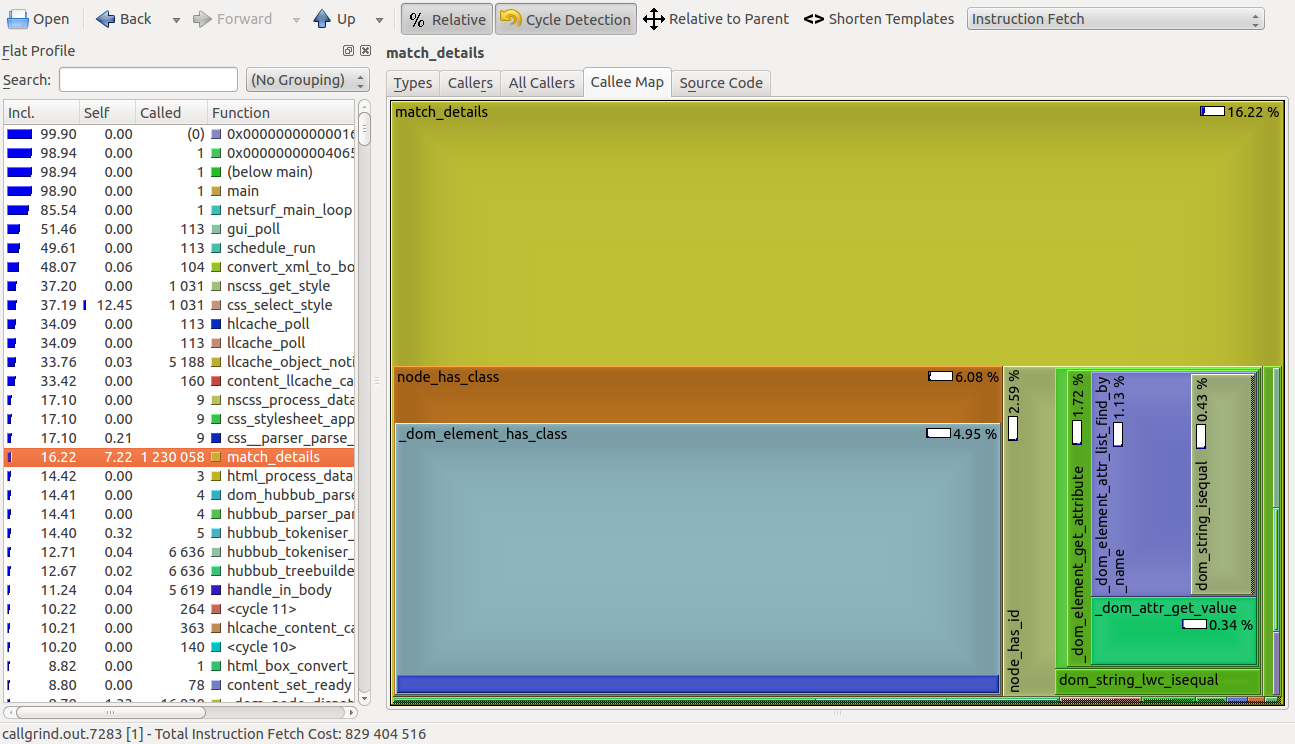Open the No Grouping dropdown
This screenshot has height=744, width=1295.
click(307, 80)
